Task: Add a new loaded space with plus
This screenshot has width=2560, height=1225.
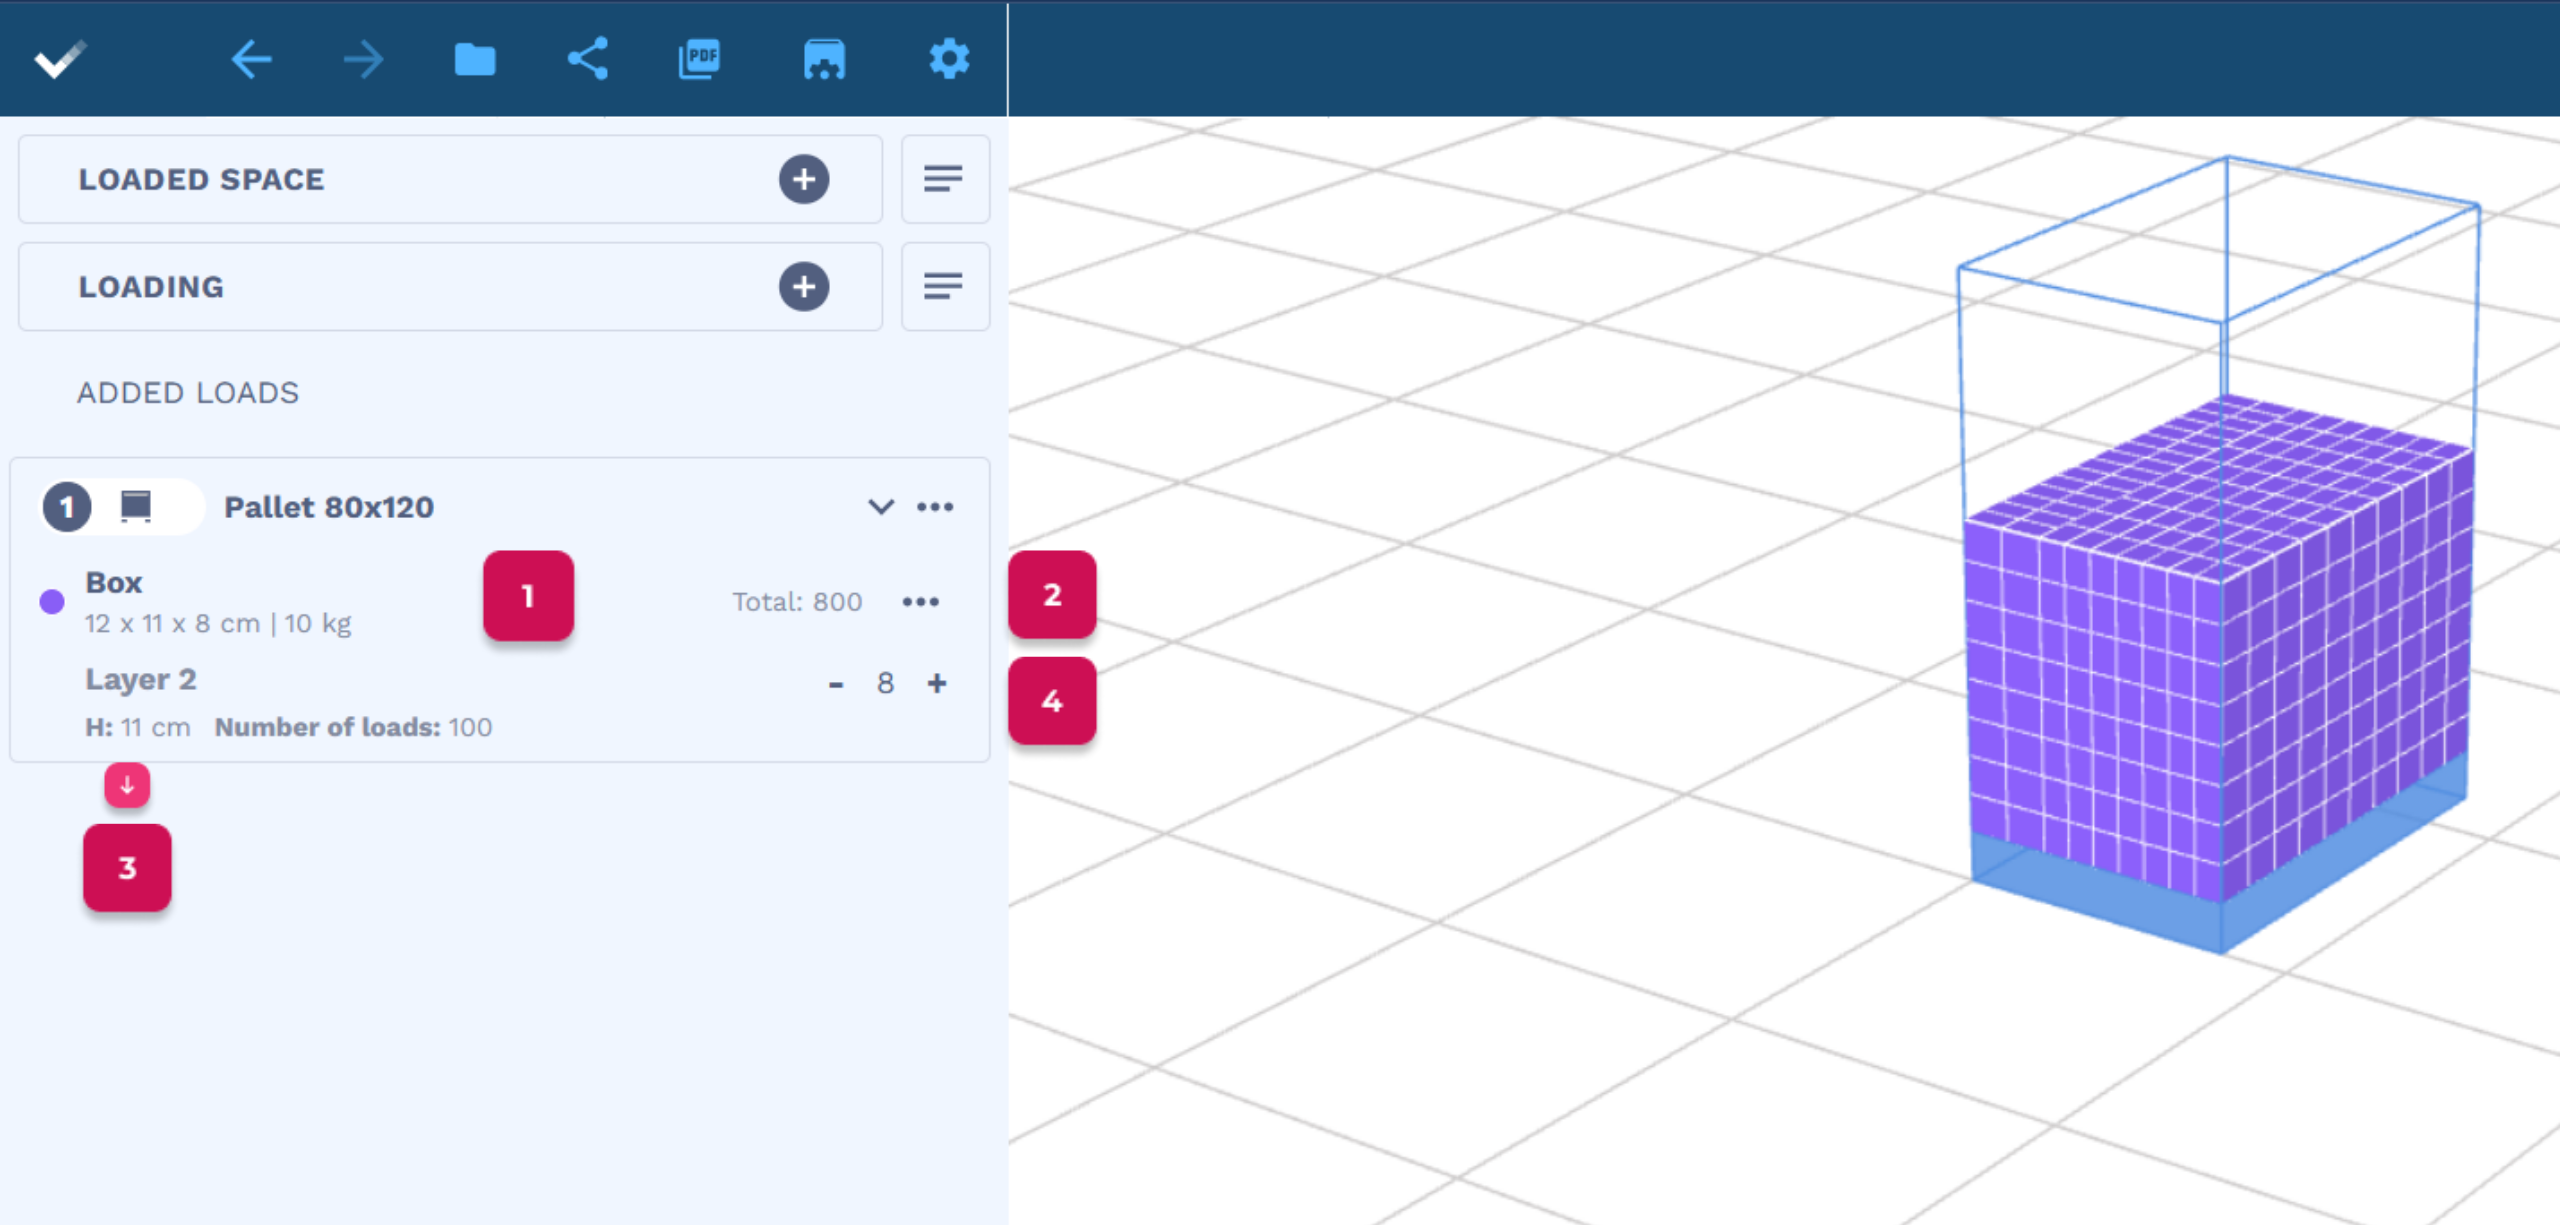Action: 804,179
